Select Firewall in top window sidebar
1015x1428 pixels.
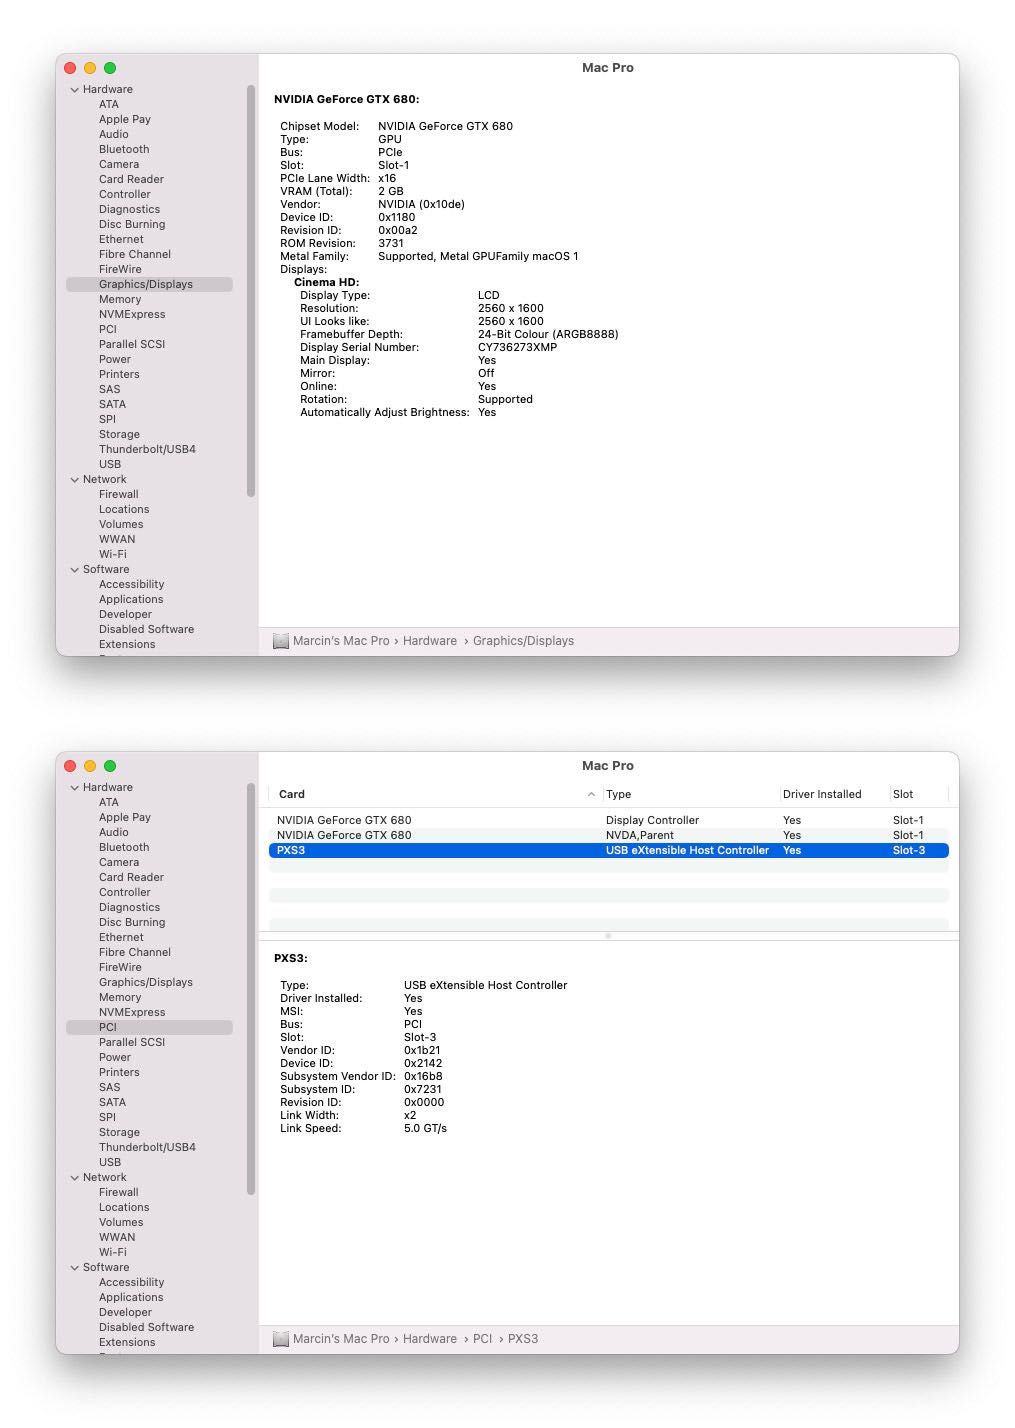coord(119,494)
